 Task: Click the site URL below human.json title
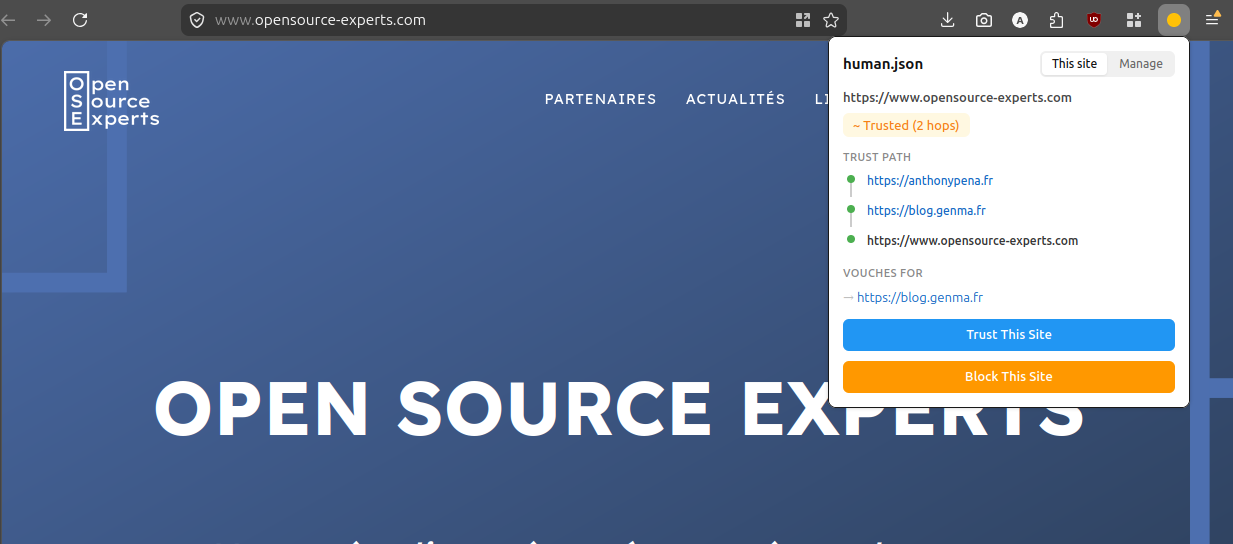[957, 98]
